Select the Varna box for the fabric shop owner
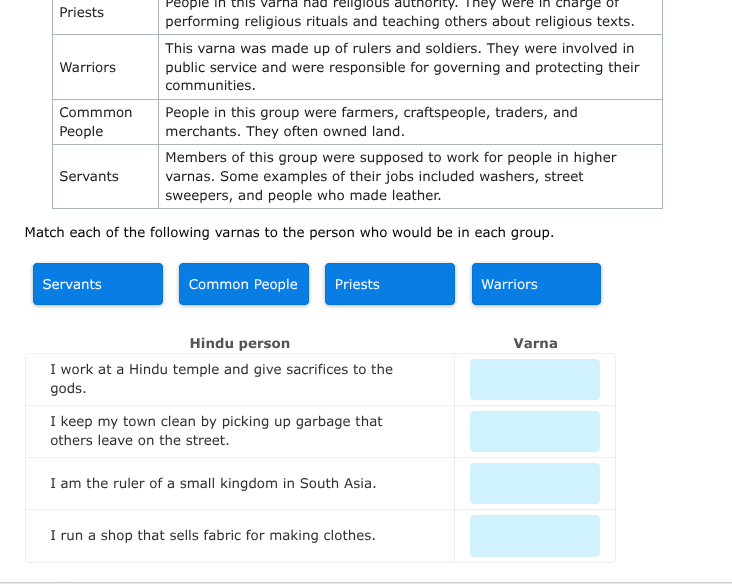Screen dimensions: 732x584 coord(535,536)
